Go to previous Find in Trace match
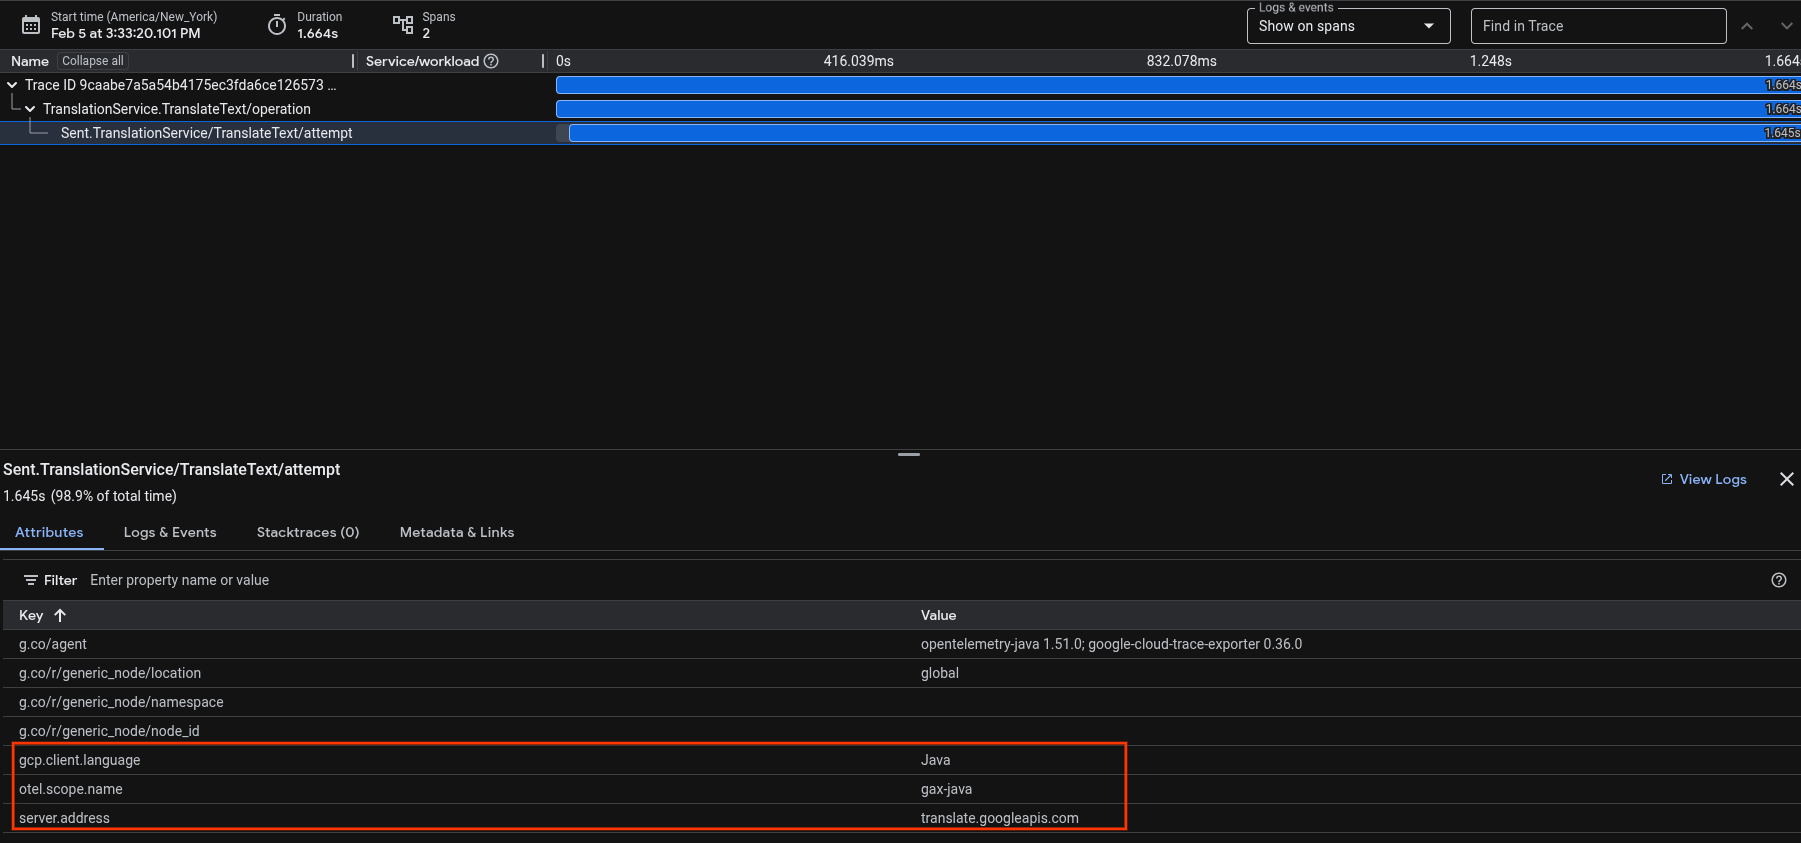Image resolution: width=1801 pixels, height=843 pixels. point(1747,26)
